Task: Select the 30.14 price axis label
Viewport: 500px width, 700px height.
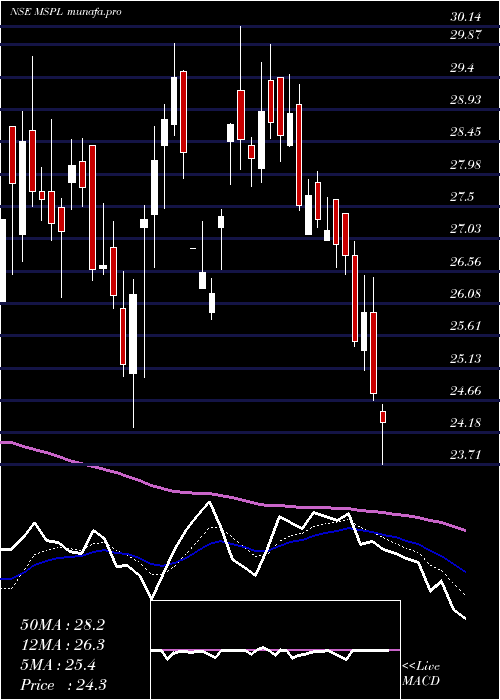Action: [x=466, y=17]
